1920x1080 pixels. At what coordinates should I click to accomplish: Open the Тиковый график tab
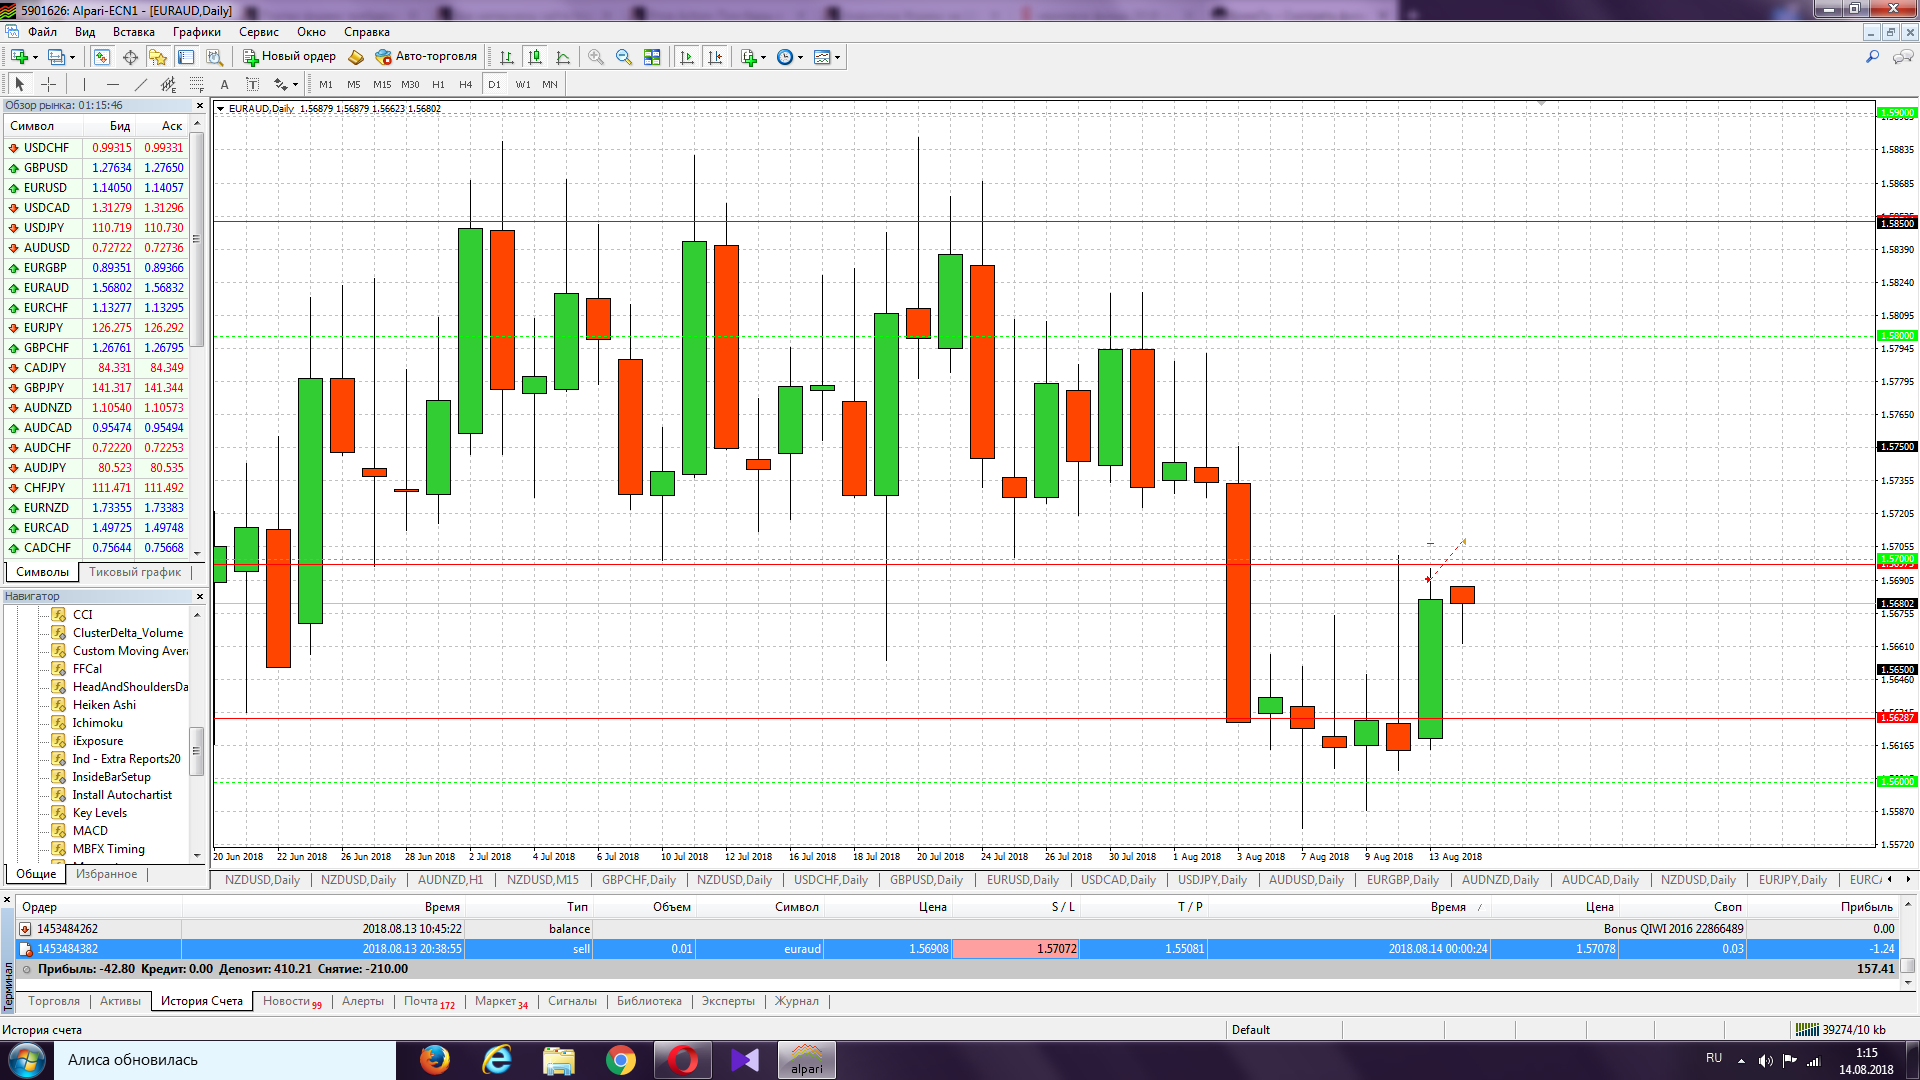[135, 572]
